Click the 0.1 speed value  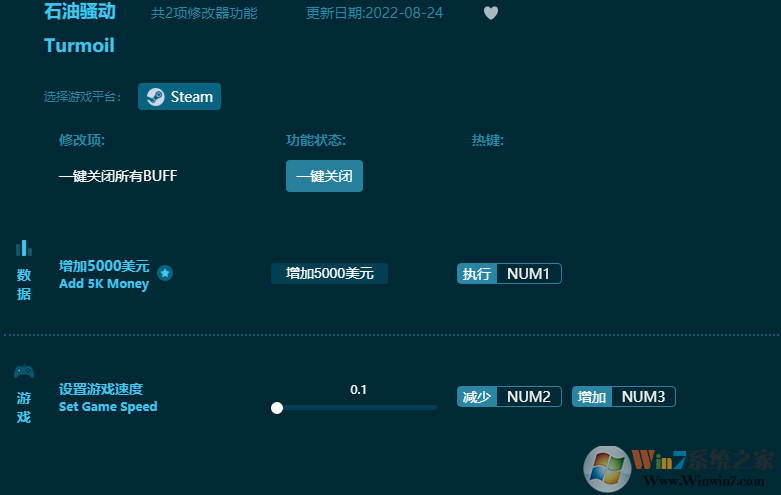click(358, 389)
